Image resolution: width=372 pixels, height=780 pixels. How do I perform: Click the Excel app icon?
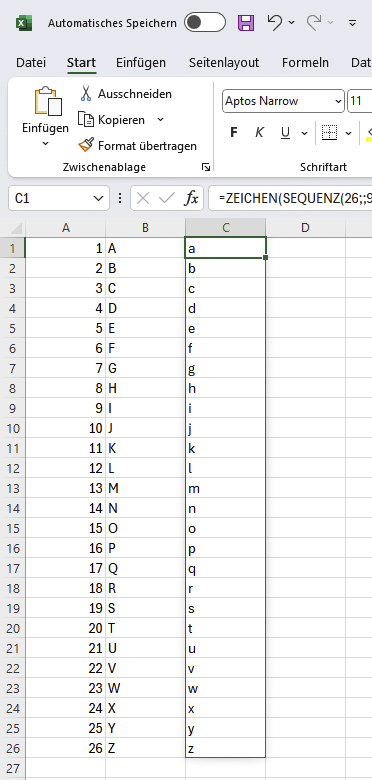point(23,23)
